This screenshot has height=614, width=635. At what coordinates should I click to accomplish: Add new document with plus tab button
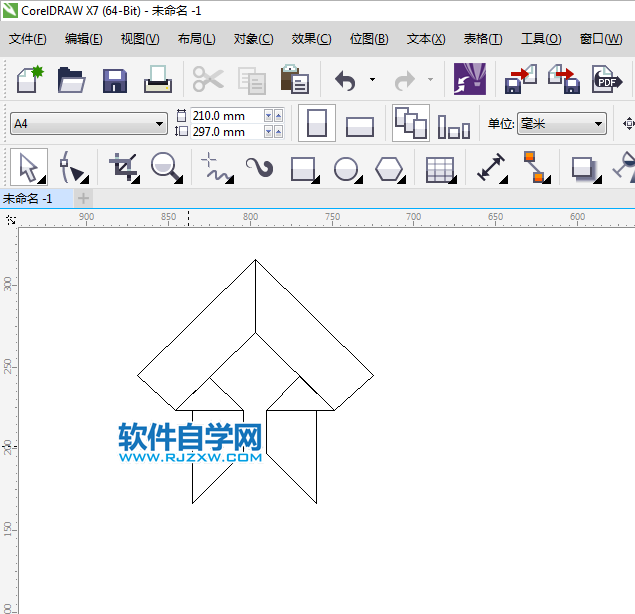point(84,199)
